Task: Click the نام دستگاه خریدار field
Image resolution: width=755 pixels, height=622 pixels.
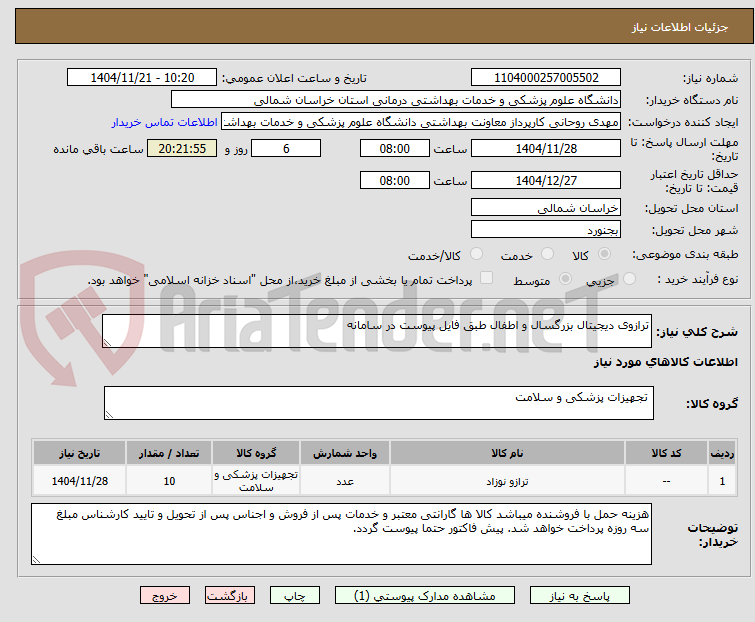Action: coord(396,100)
